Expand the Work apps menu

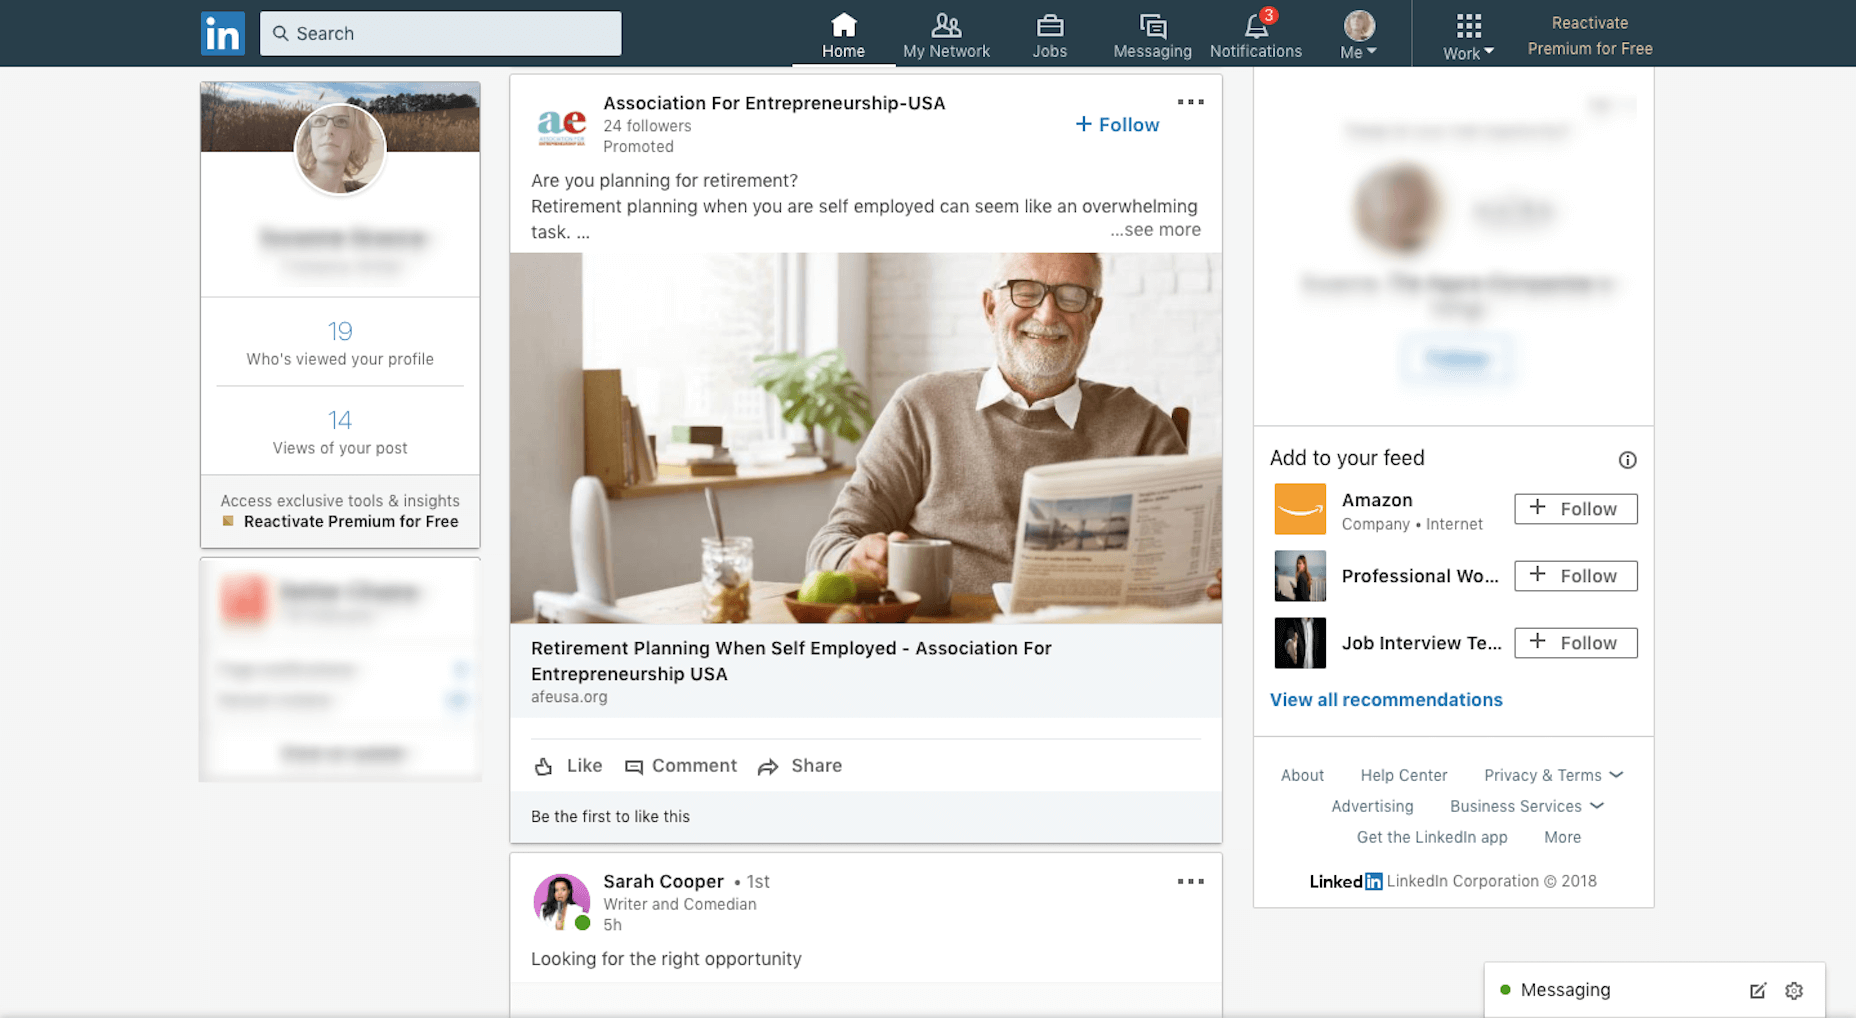click(1468, 37)
